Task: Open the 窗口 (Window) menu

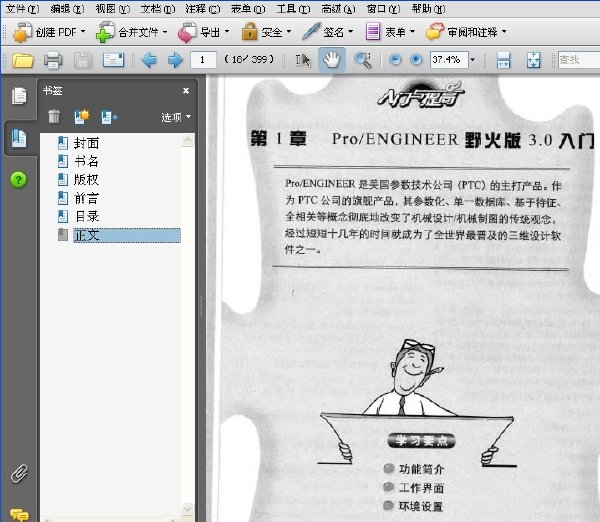Action: (383, 8)
